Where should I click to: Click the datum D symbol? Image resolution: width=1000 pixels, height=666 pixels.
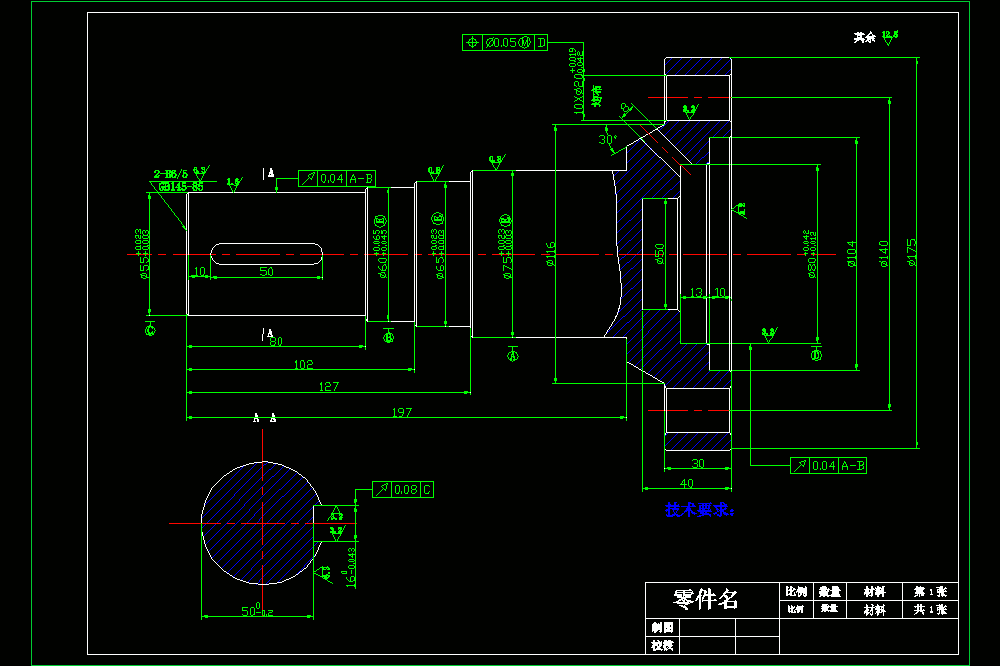tap(816, 354)
